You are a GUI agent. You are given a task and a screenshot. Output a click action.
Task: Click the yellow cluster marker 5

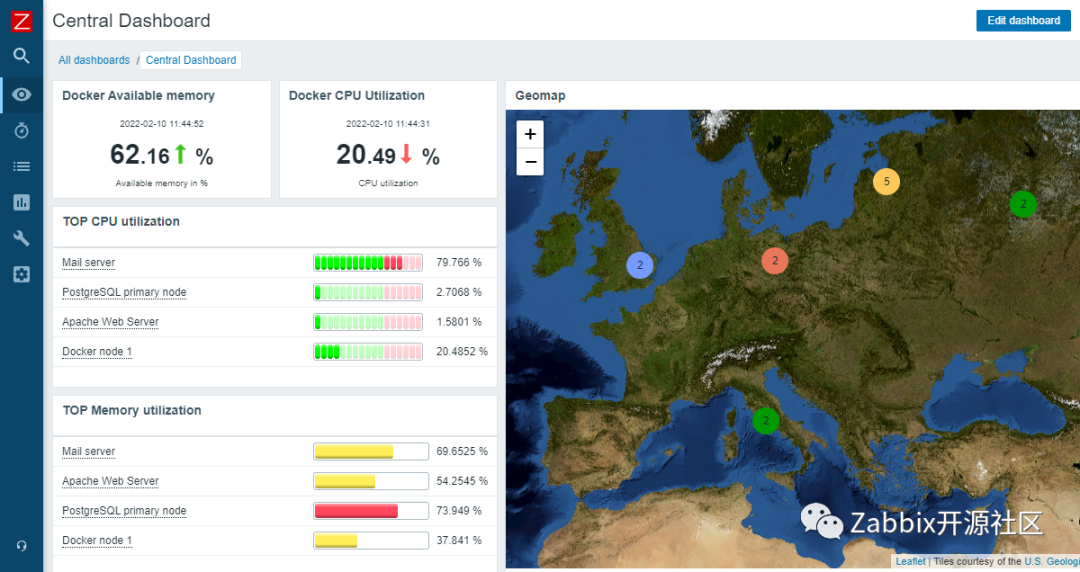tap(886, 181)
